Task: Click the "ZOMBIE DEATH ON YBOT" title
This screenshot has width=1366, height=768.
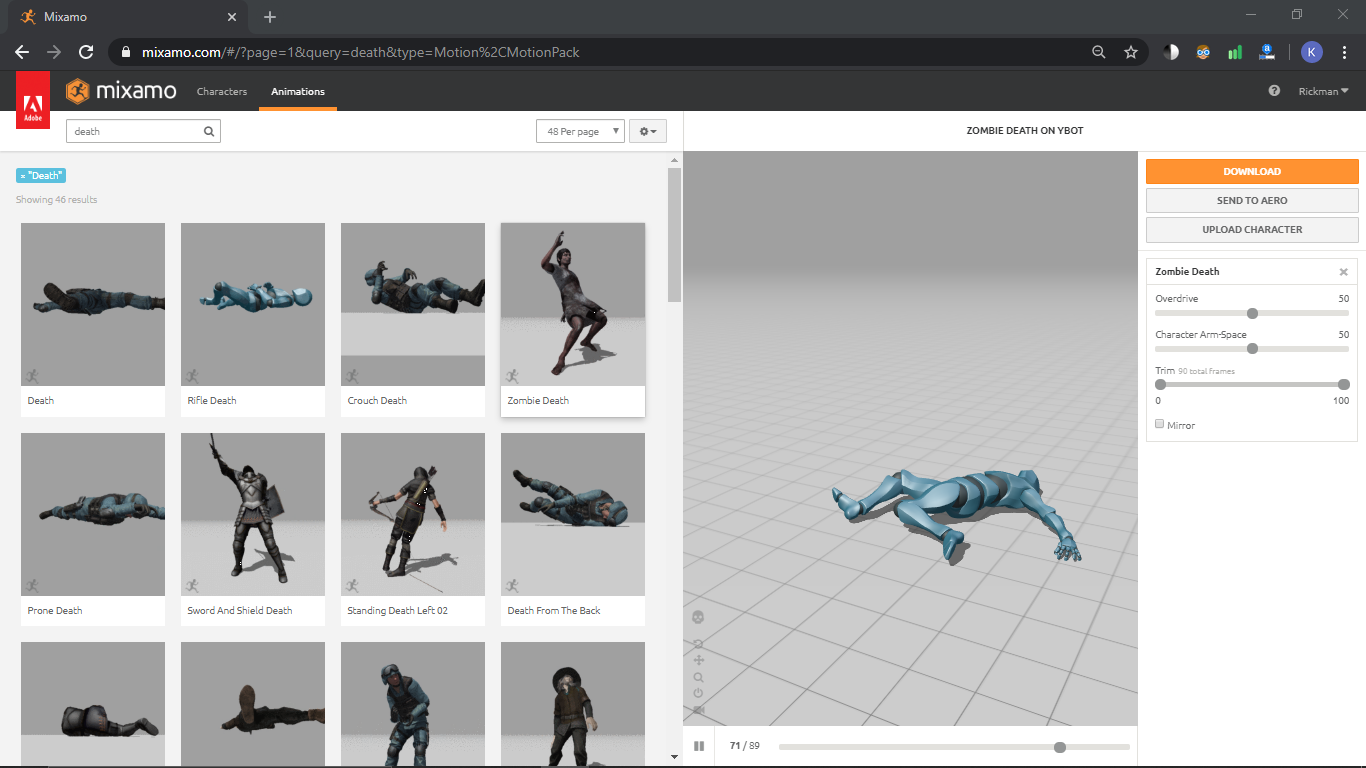Action: 1025,131
